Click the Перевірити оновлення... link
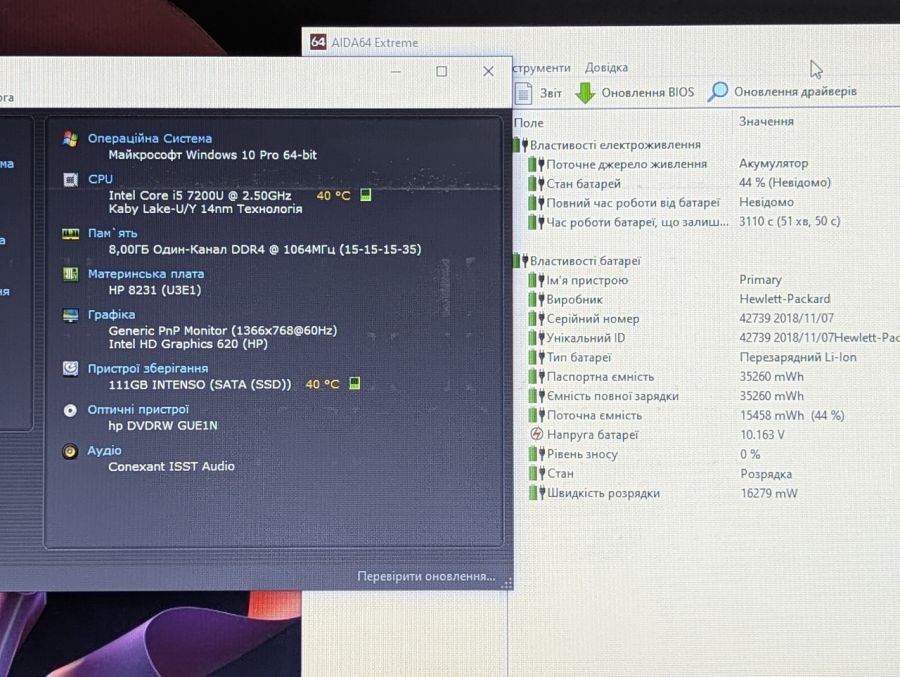Viewport: 900px width, 677px height. [x=426, y=576]
